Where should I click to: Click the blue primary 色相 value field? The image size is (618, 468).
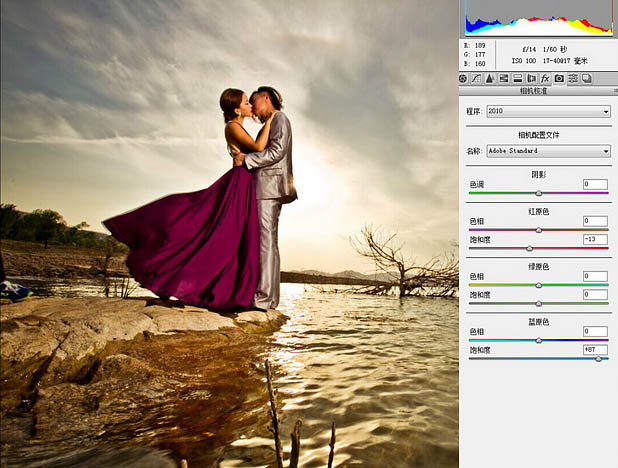point(595,331)
